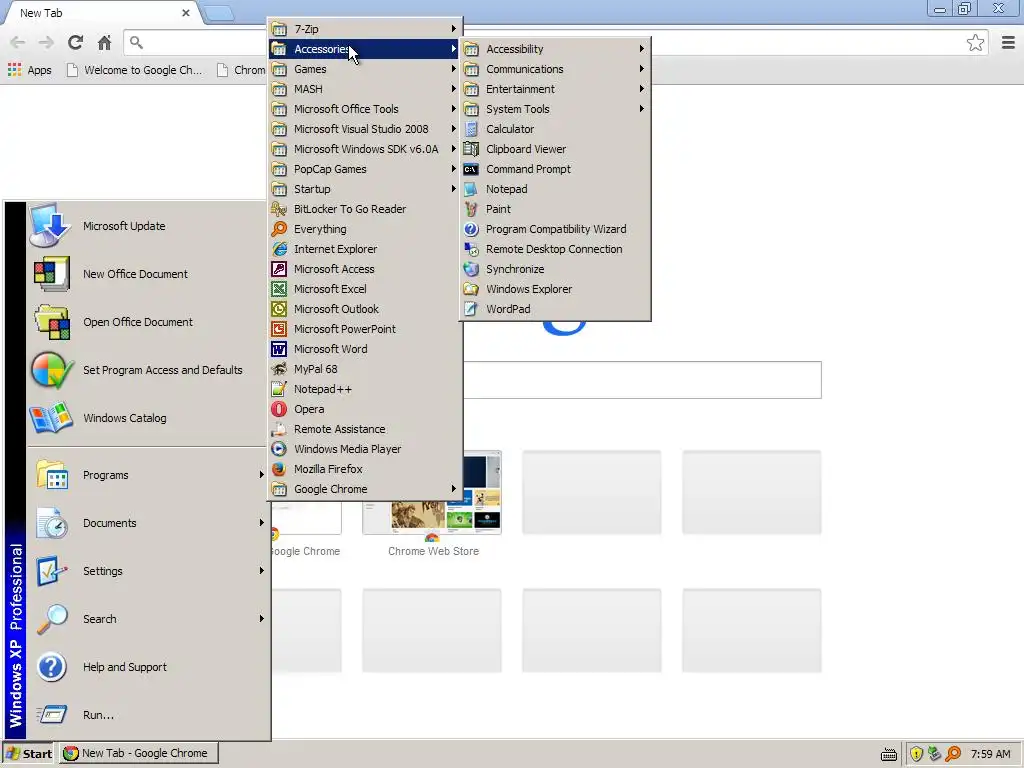Open Welcome to Google Chrome bookmark
This screenshot has width=1024, height=768.
click(135, 70)
